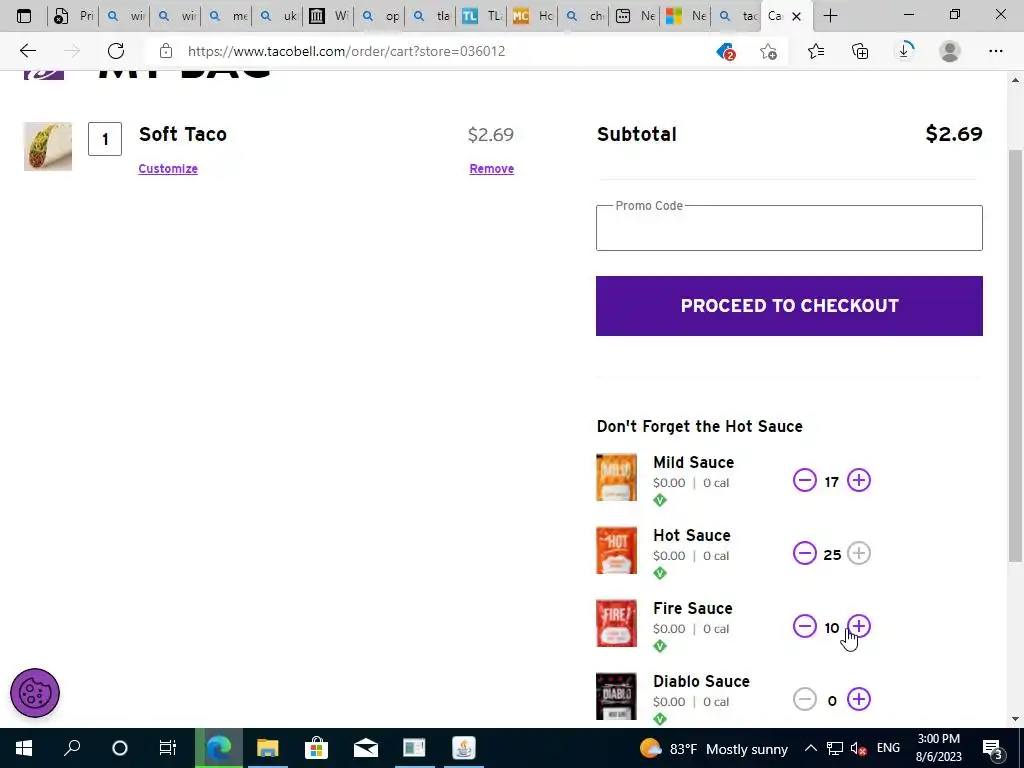Open Task View on taskbar

click(x=168, y=748)
